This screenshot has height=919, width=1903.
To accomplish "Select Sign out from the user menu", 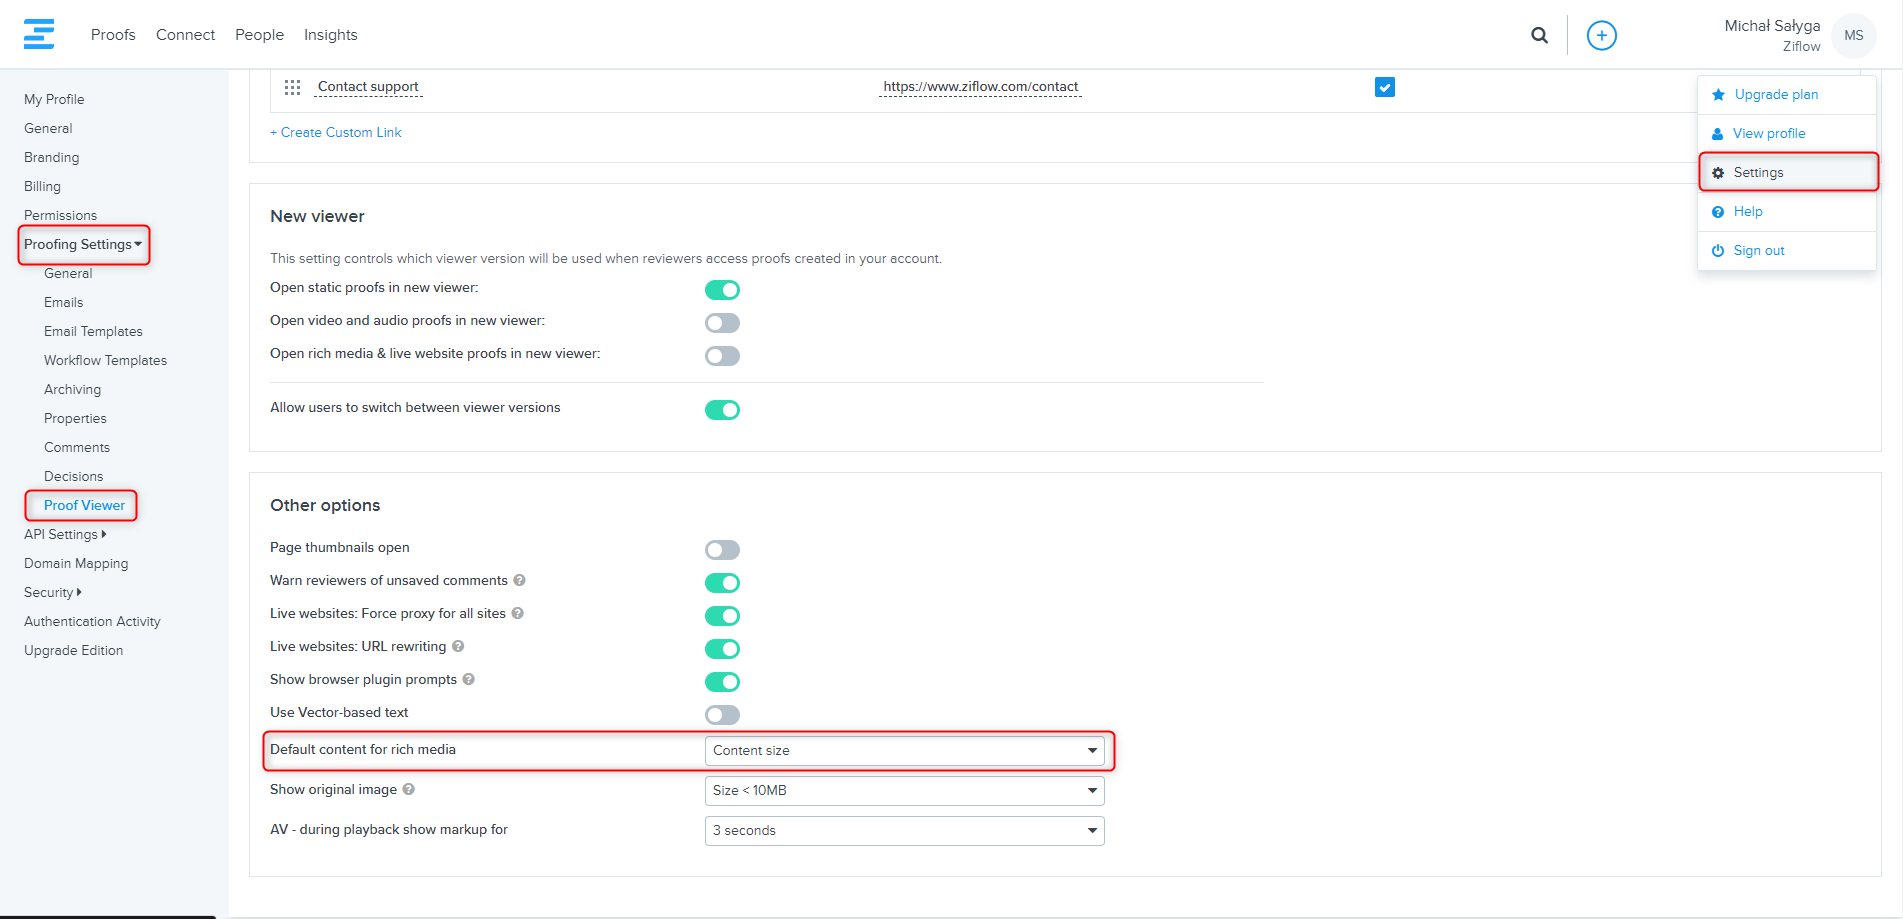I will (x=1758, y=250).
